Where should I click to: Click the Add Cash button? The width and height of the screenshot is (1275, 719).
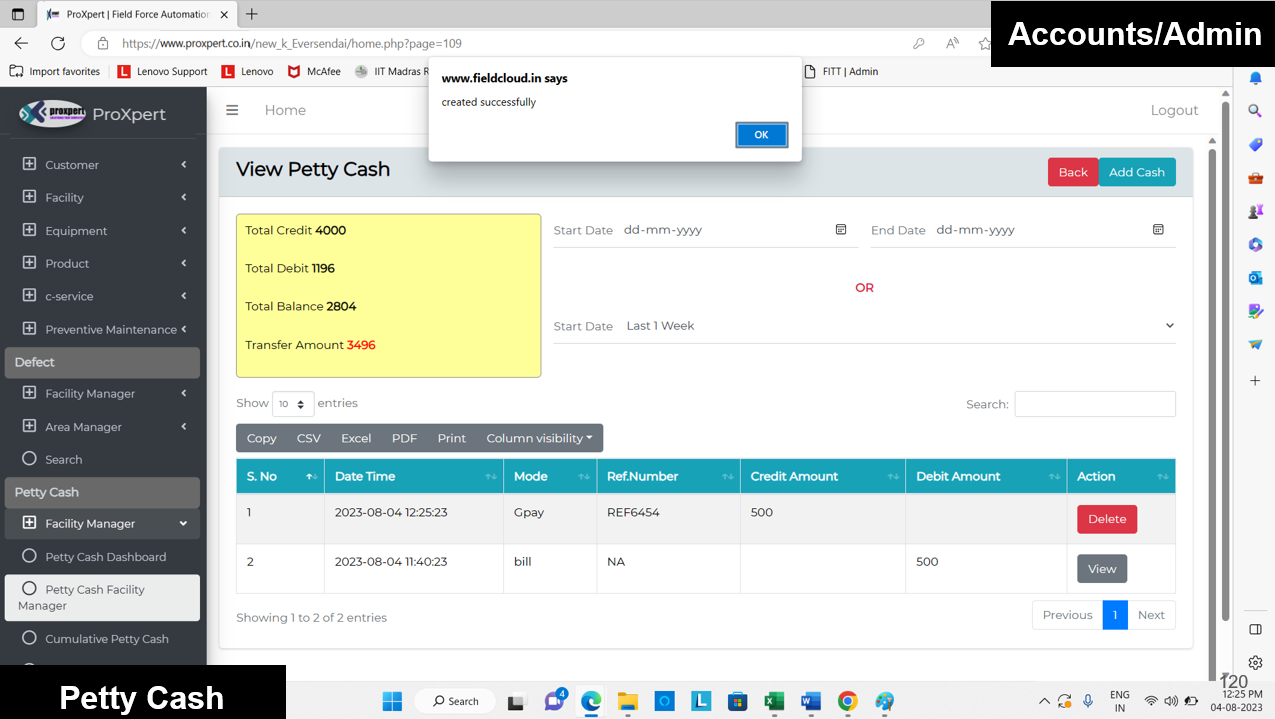click(1136, 172)
